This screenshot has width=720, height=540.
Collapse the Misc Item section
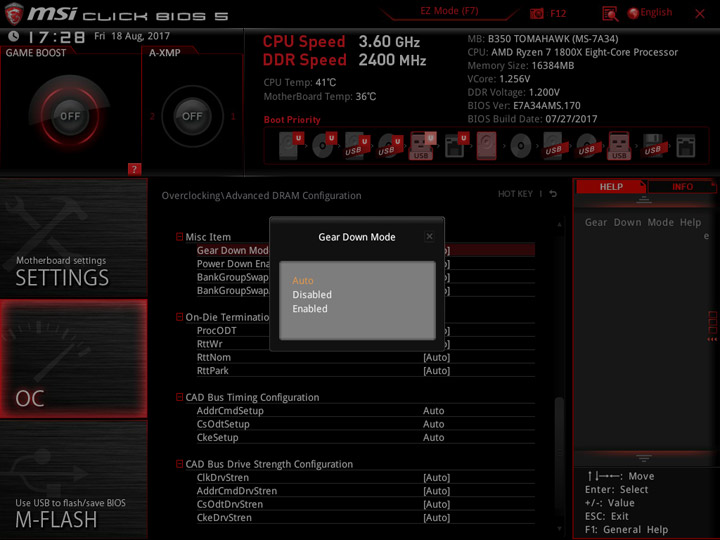click(180, 237)
